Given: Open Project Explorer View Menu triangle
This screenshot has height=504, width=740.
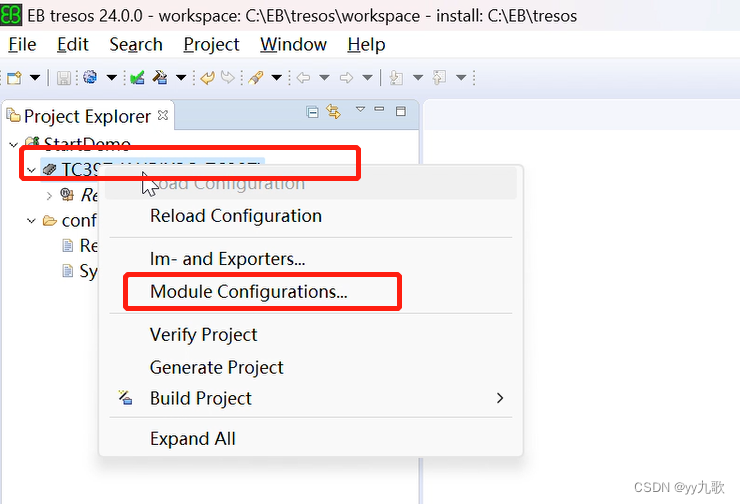Looking at the screenshot, I should [x=360, y=109].
